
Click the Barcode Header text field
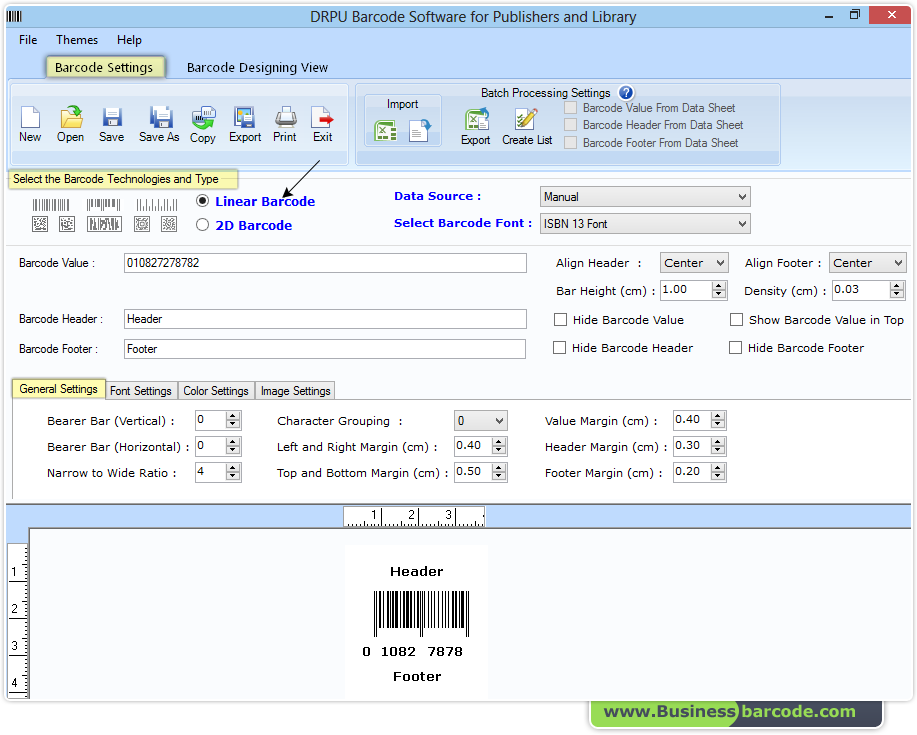pyautogui.click(x=325, y=319)
